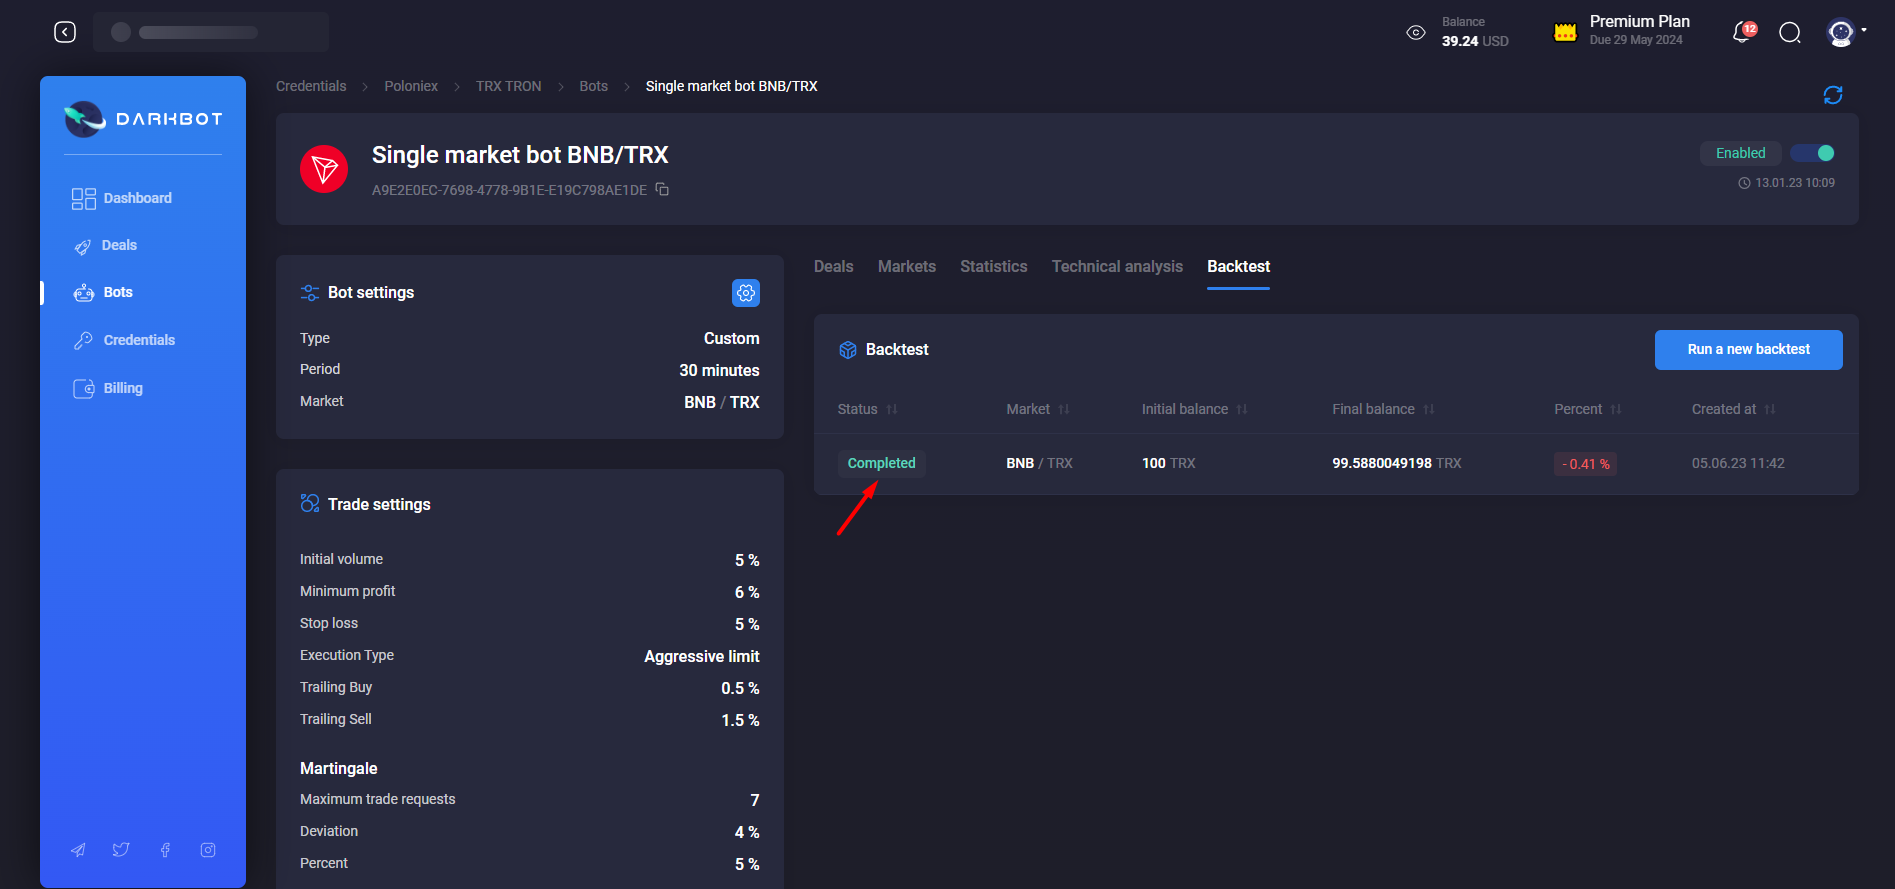Click the 99.5880049198 TRX final balance

point(1397,463)
